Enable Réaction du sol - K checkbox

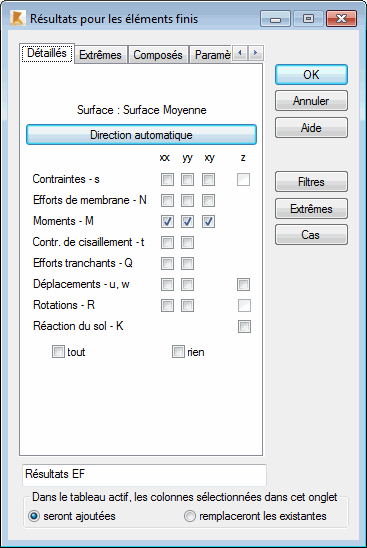pyautogui.click(x=244, y=326)
